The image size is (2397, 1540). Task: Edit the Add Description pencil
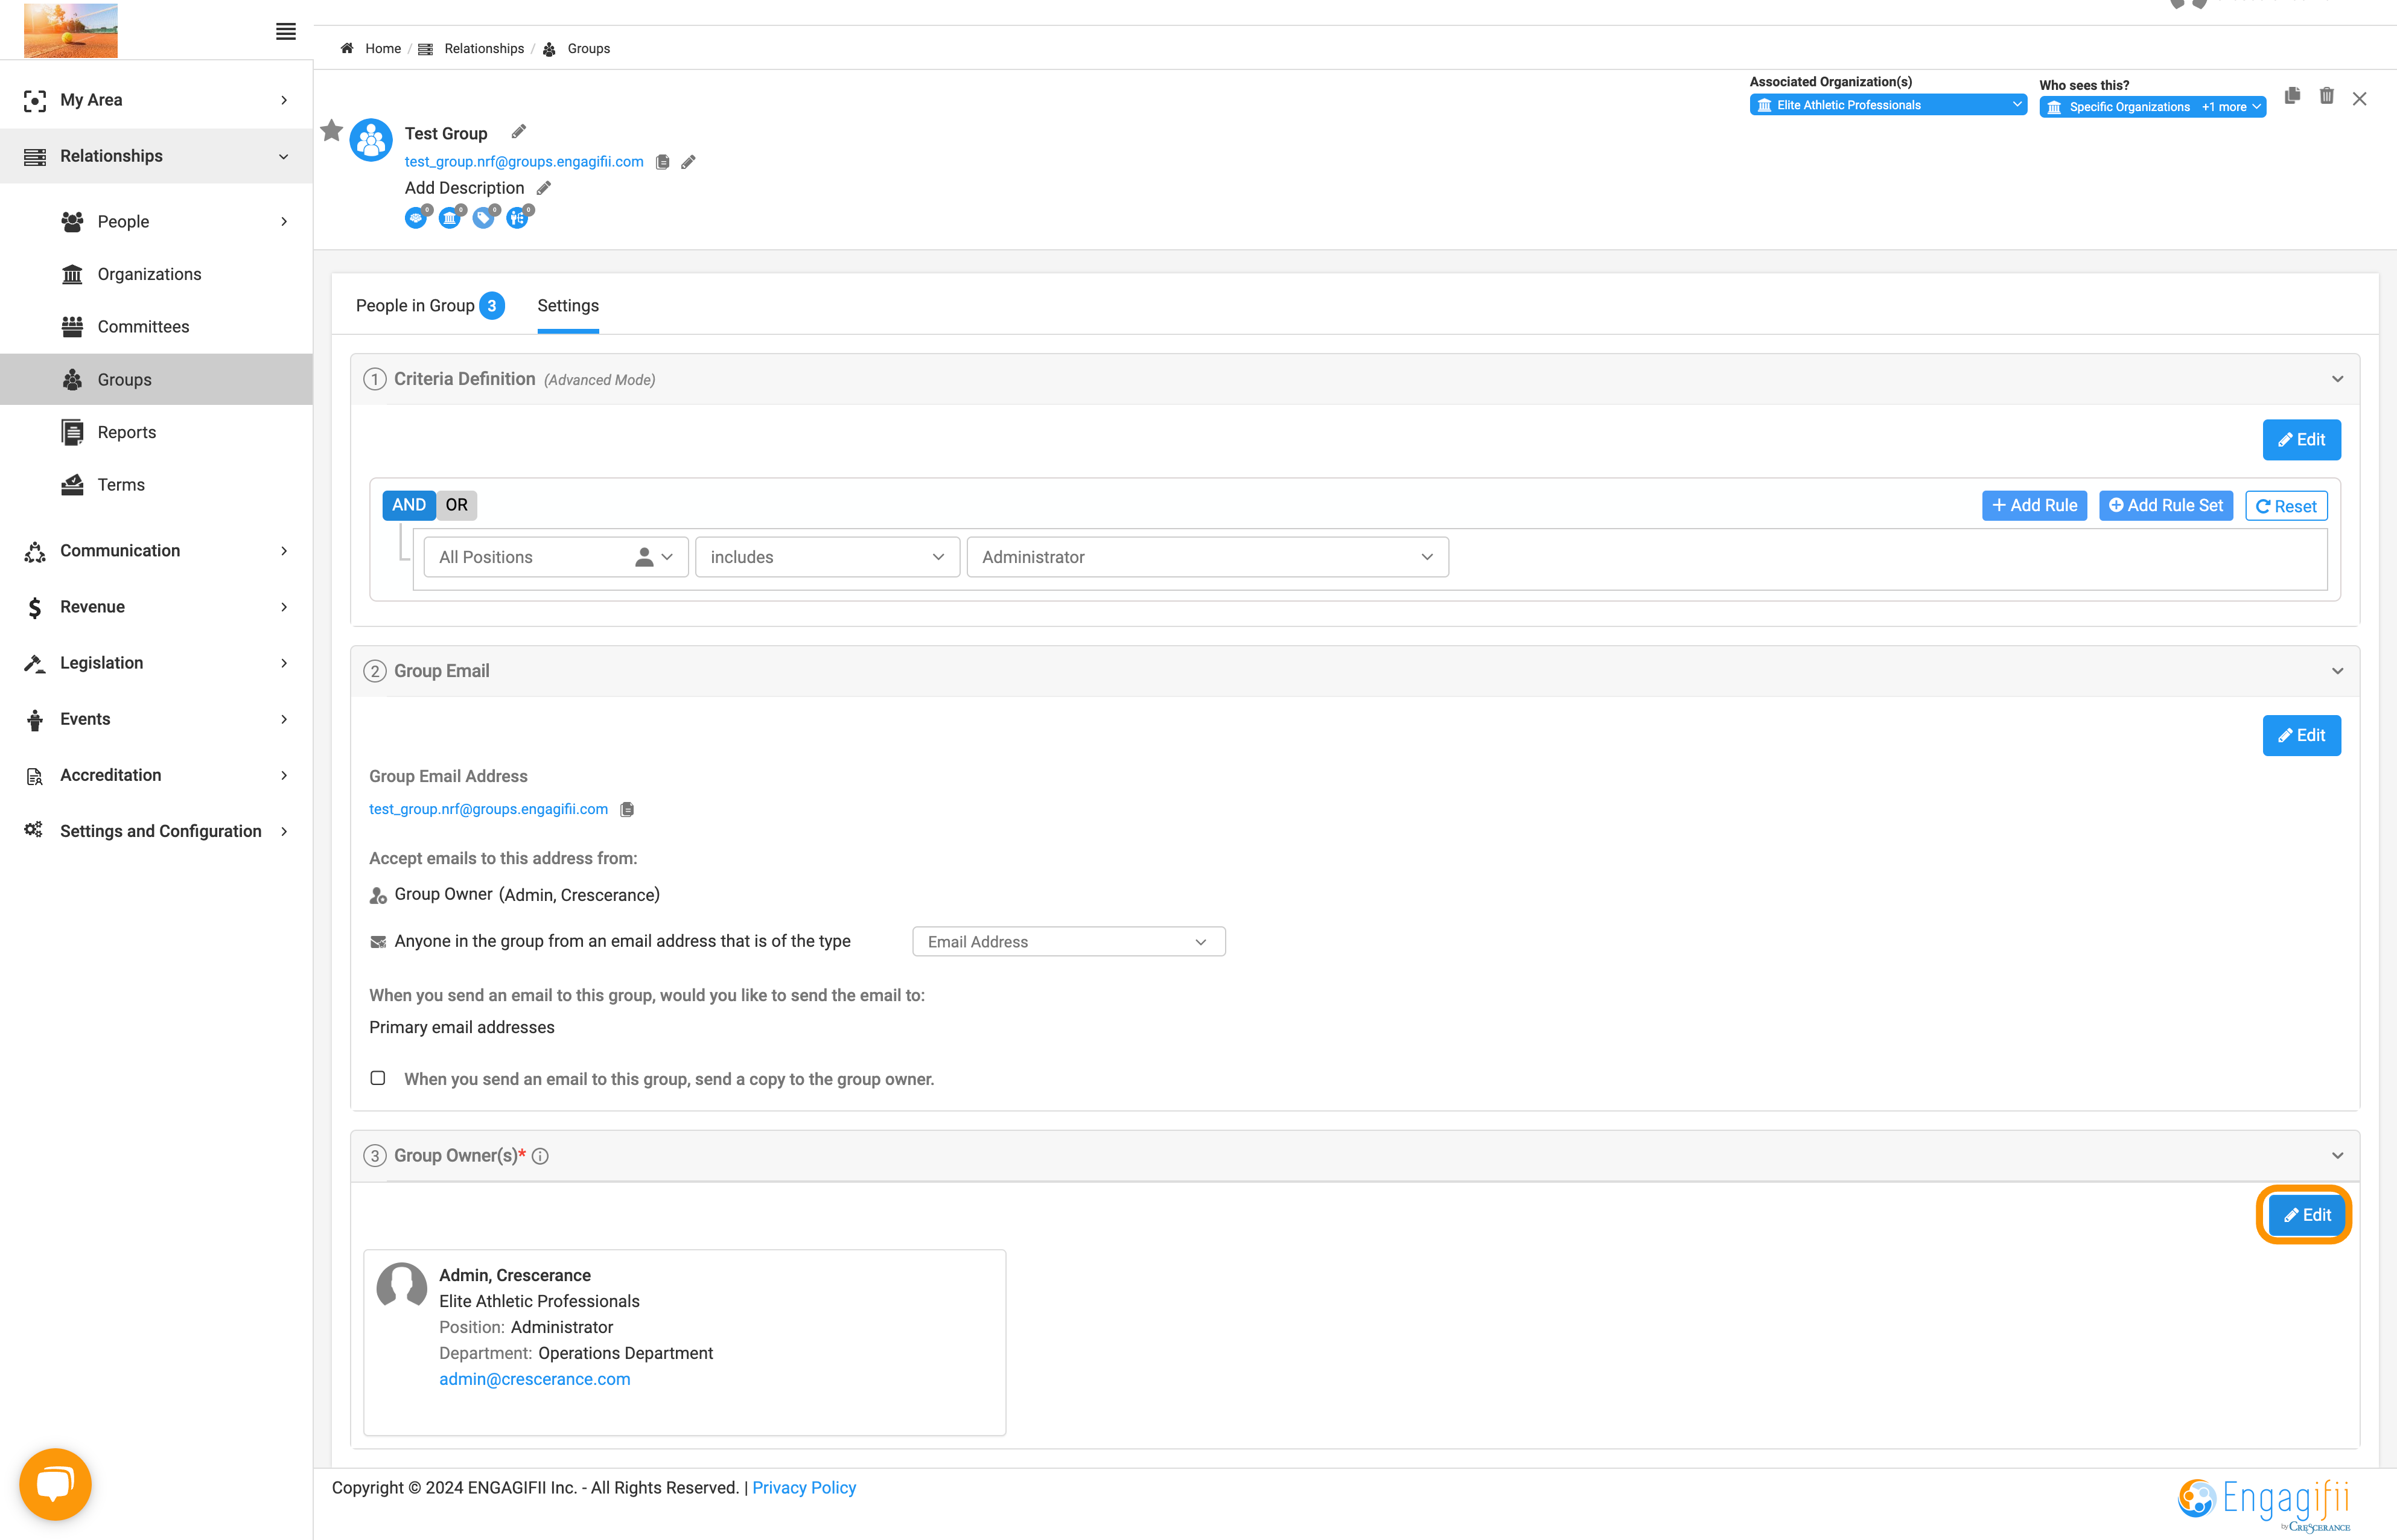[x=543, y=188]
